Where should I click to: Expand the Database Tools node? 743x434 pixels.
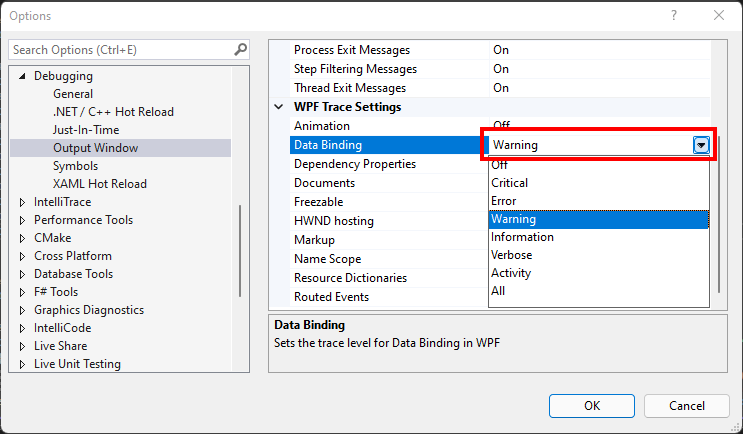[x=22, y=274]
